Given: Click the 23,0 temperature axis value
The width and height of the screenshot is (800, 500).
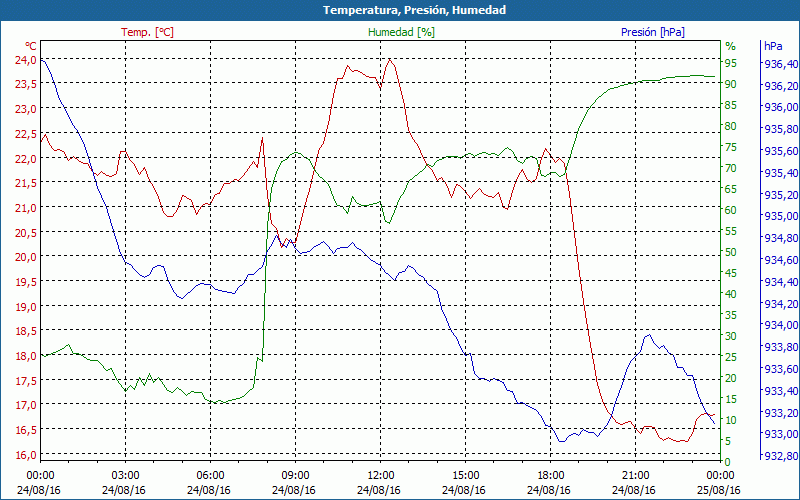Looking at the screenshot, I should [x=26, y=109].
